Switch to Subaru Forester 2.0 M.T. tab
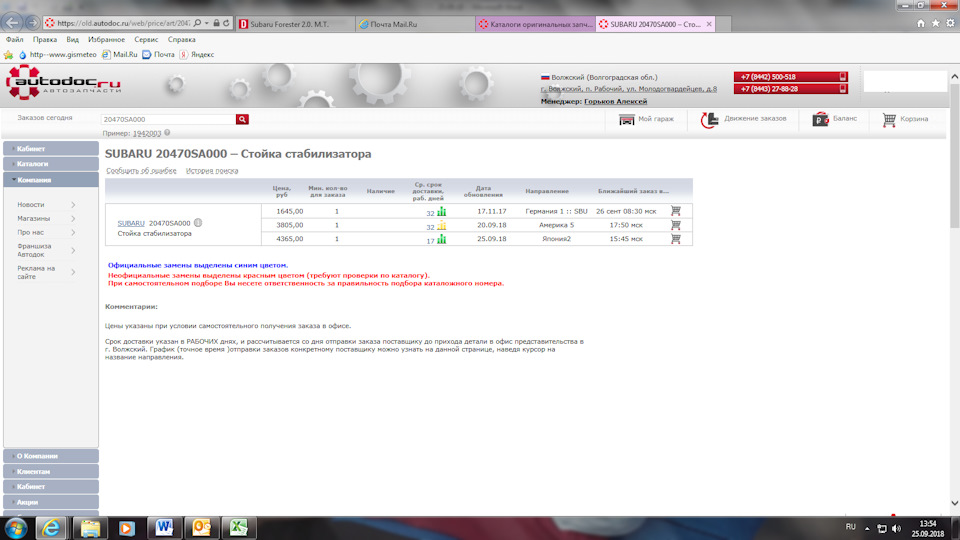The image size is (960, 540). [x=295, y=24]
